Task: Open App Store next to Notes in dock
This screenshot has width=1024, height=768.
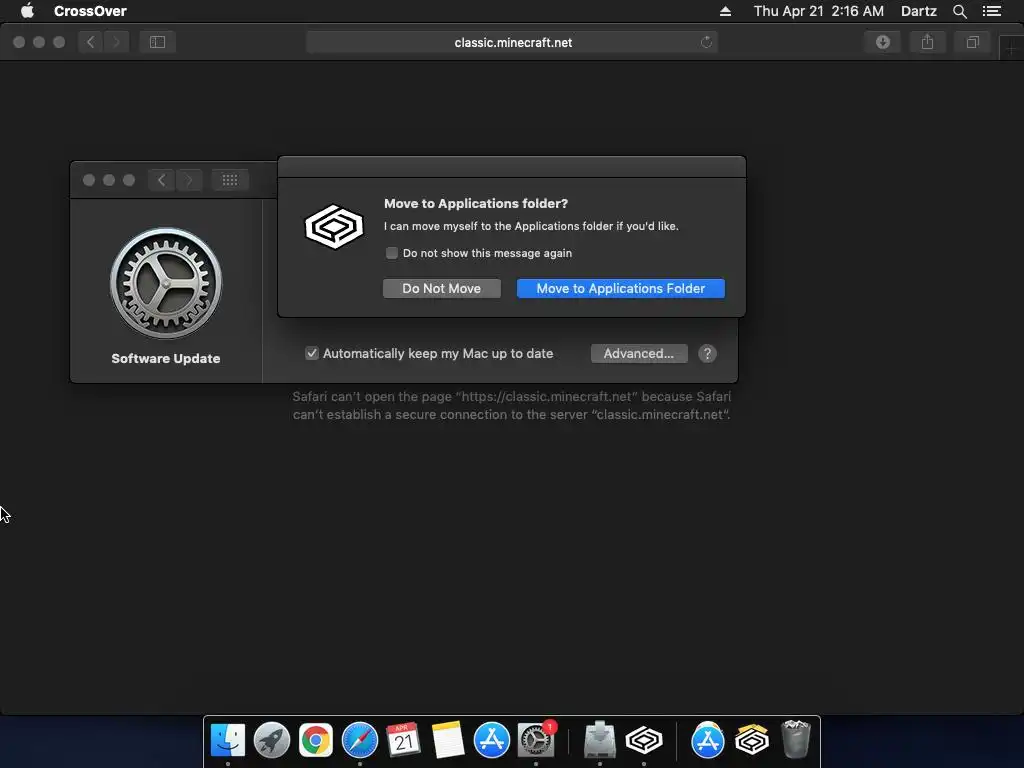Action: [492, 741]
